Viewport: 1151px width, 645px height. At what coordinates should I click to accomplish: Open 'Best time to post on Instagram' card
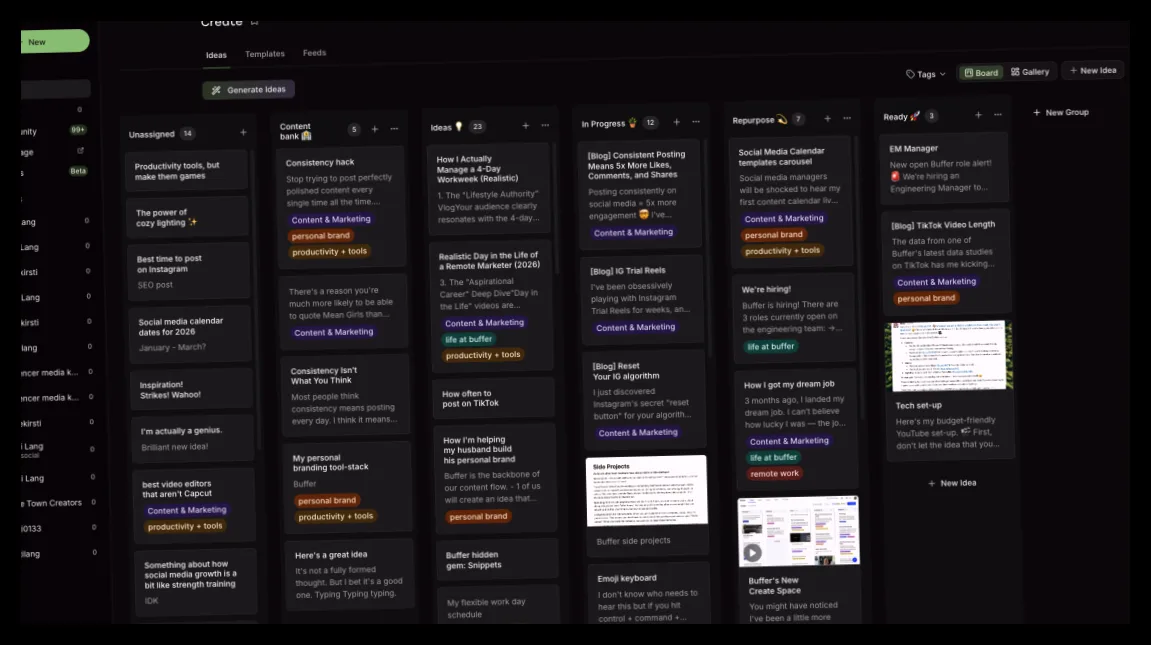click(x=189, y=271)
